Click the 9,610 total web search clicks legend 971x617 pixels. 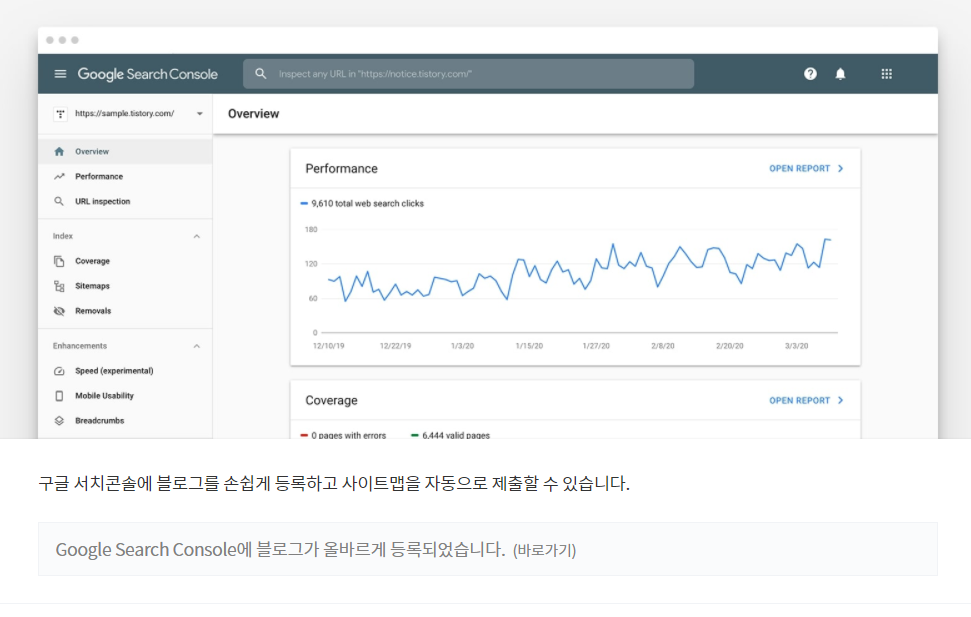(x=362, y=203)
